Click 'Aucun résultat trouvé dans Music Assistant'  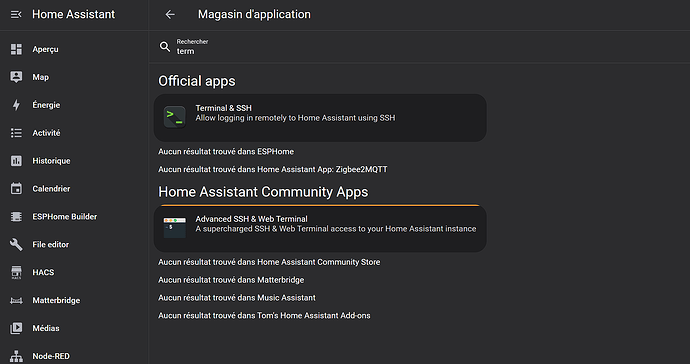click(x=237, y=298)
